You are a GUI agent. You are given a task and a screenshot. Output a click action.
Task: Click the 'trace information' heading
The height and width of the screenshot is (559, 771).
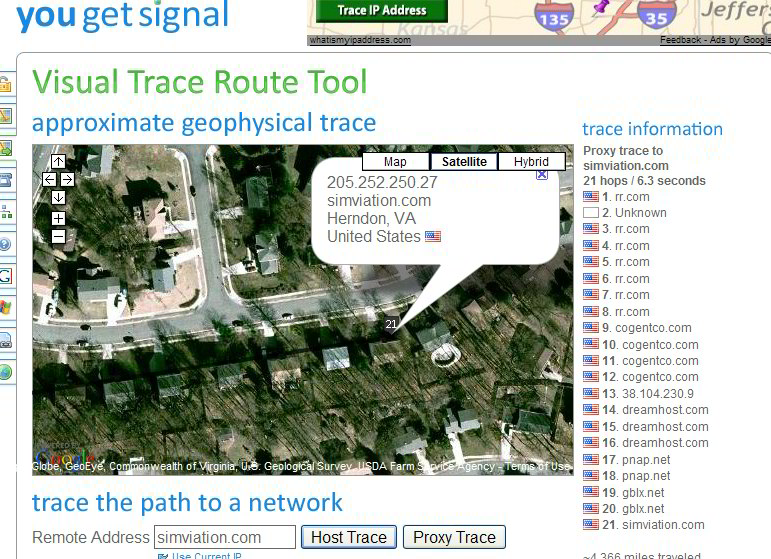tap(652, 129)
